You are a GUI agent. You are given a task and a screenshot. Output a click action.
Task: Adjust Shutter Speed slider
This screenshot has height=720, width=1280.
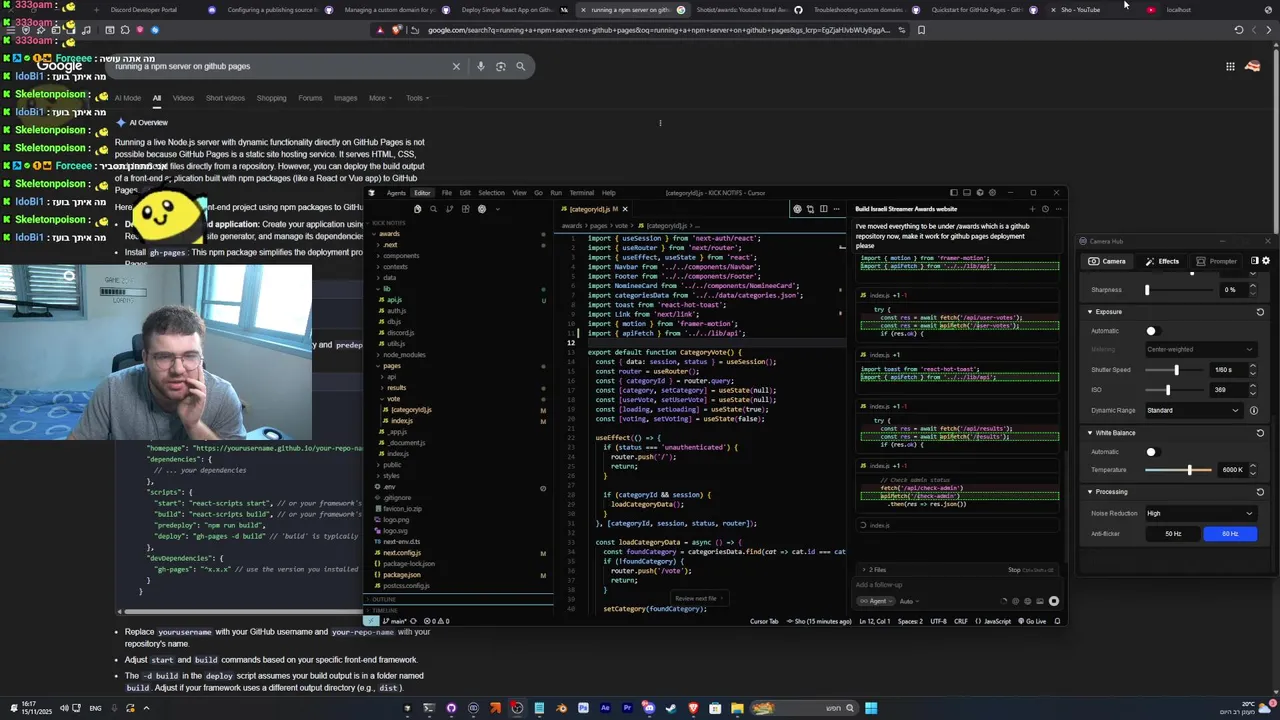pyautogui.click(x=1177, y=370)
